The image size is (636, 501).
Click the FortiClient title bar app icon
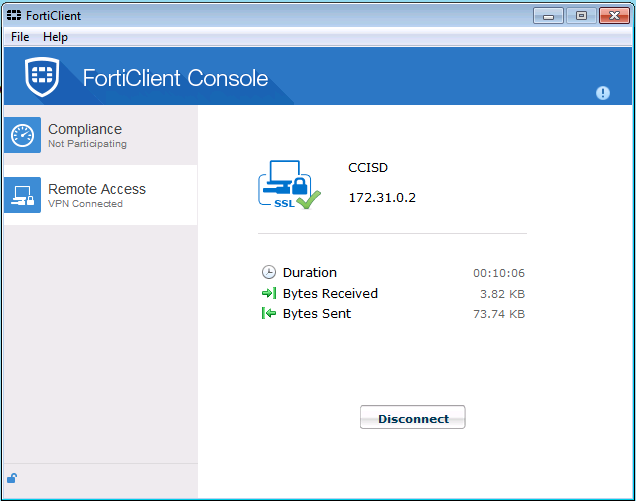pos(14,15)
